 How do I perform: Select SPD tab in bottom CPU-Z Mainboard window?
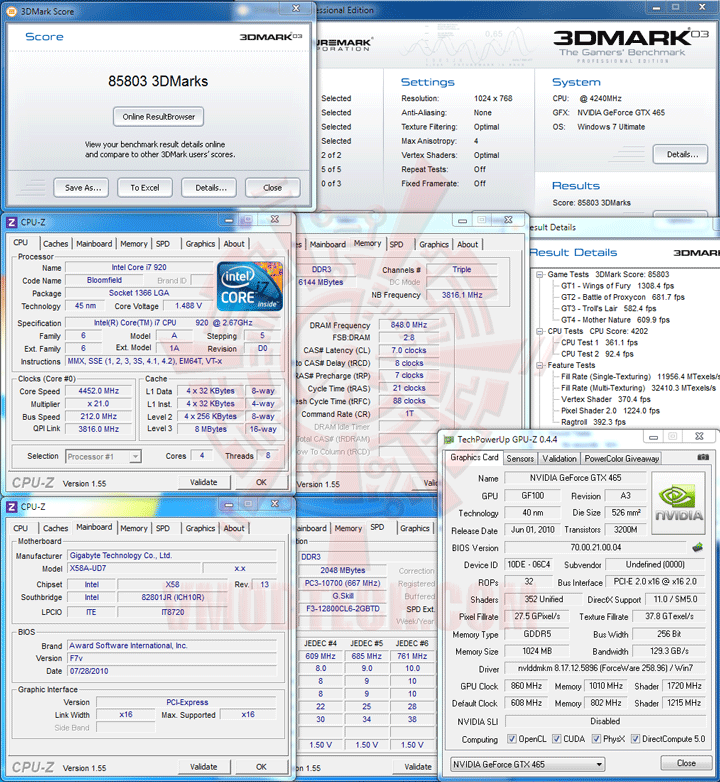pos(163,528)
